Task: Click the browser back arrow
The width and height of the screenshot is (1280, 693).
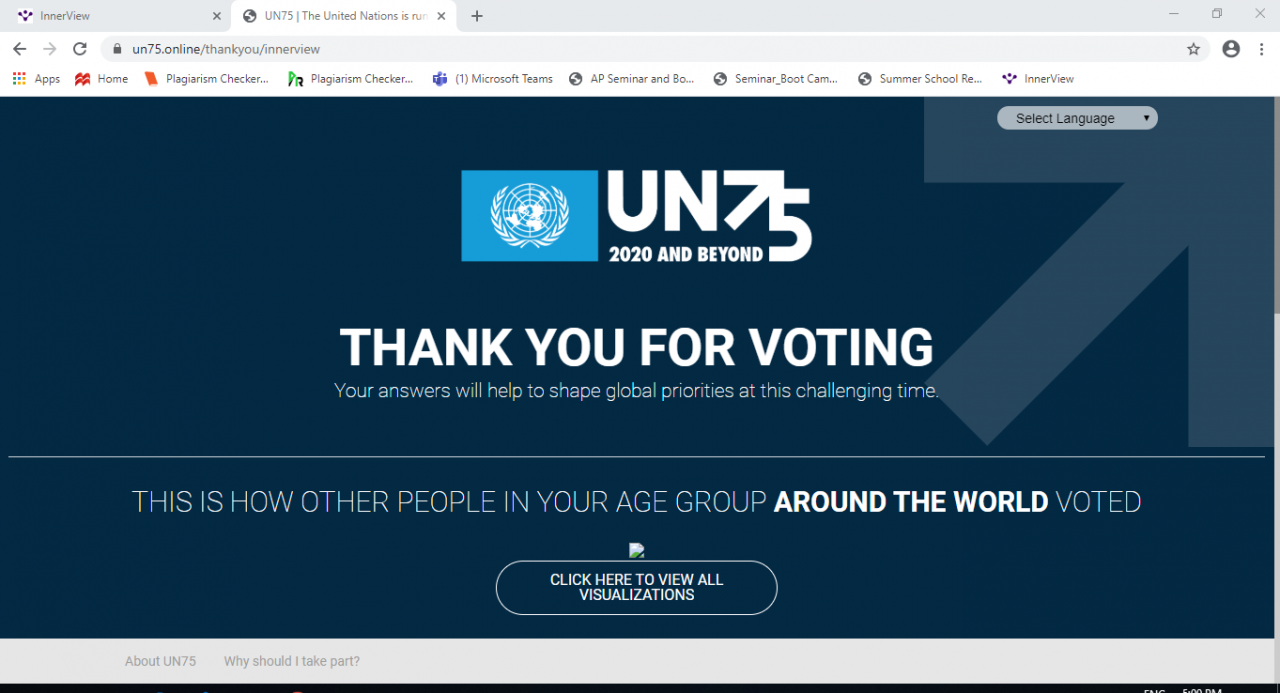Action: coord(19,48)
